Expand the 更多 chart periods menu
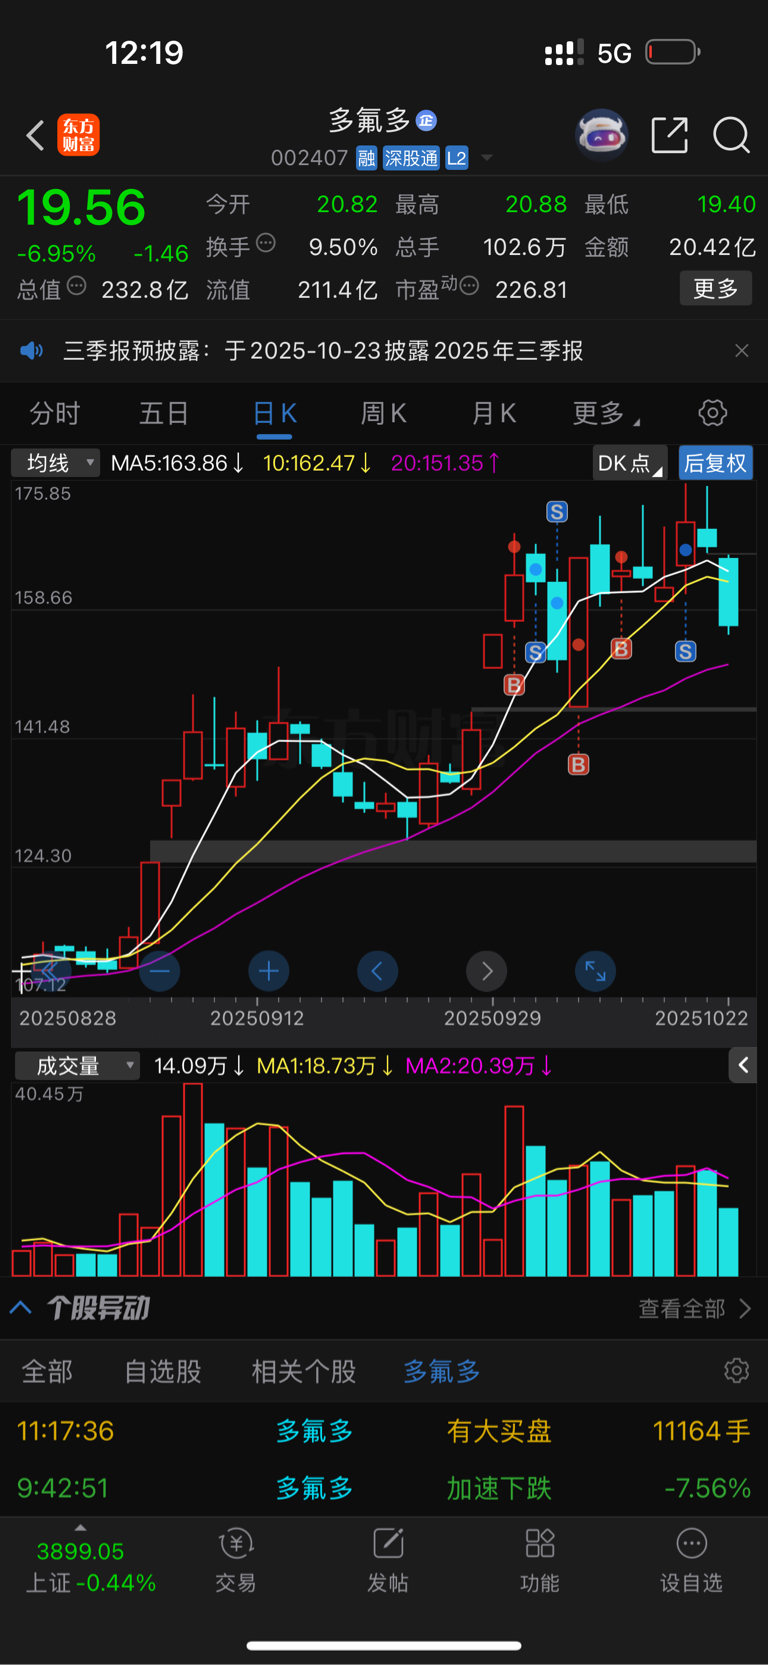The height and width of the screenshot is (1665, 768). click(x=606, y=413)
